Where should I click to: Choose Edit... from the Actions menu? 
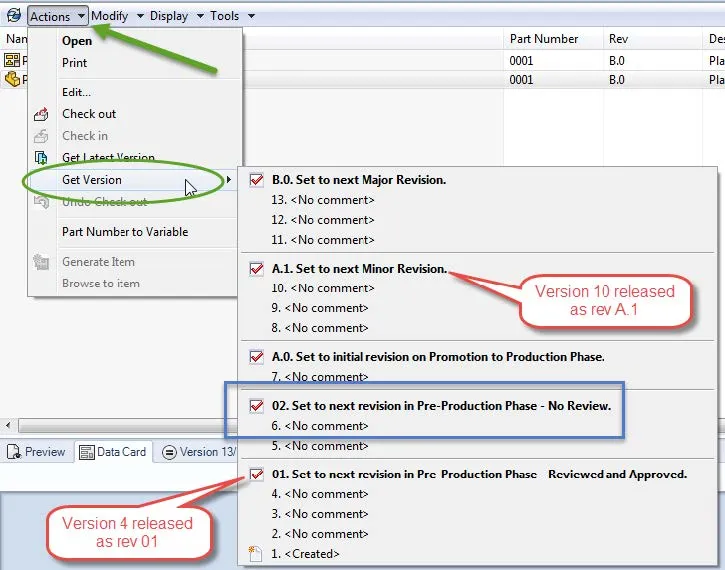tap(76, 92)
